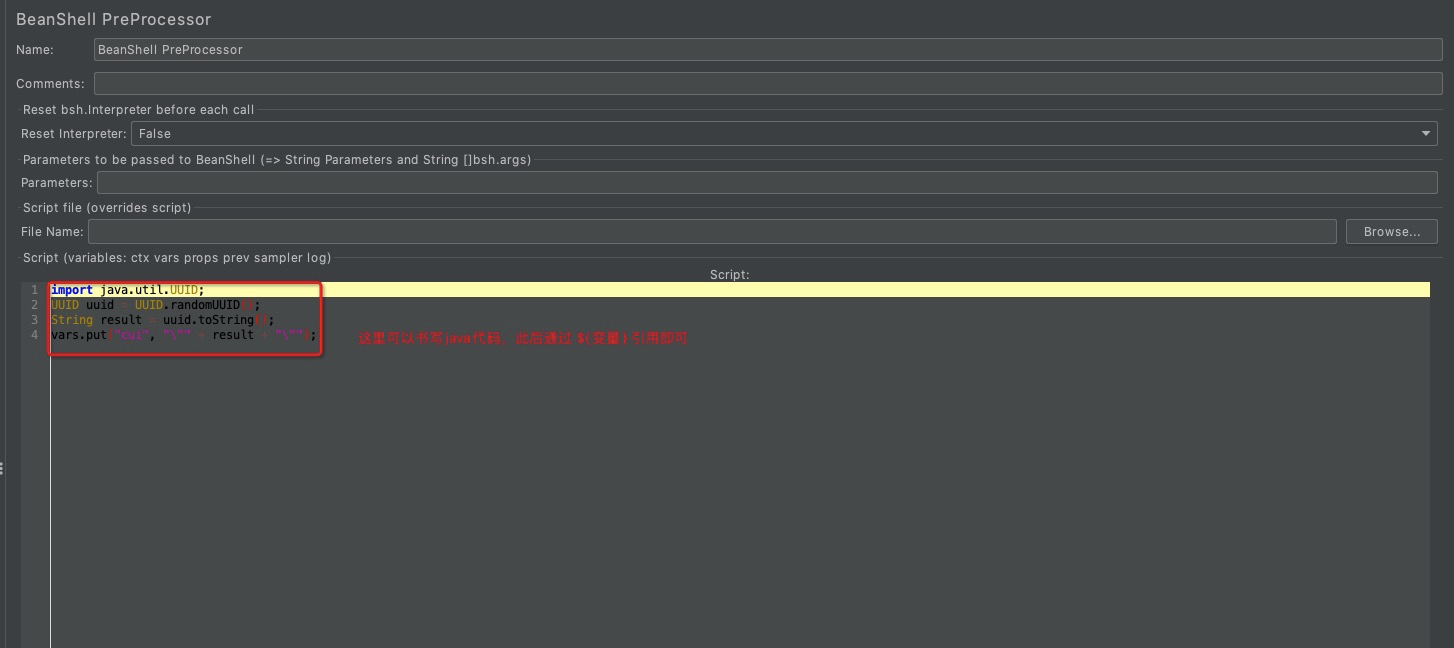Click line number 4 in the gutter
Screen dimensions: 1454x648
[34, 335]
